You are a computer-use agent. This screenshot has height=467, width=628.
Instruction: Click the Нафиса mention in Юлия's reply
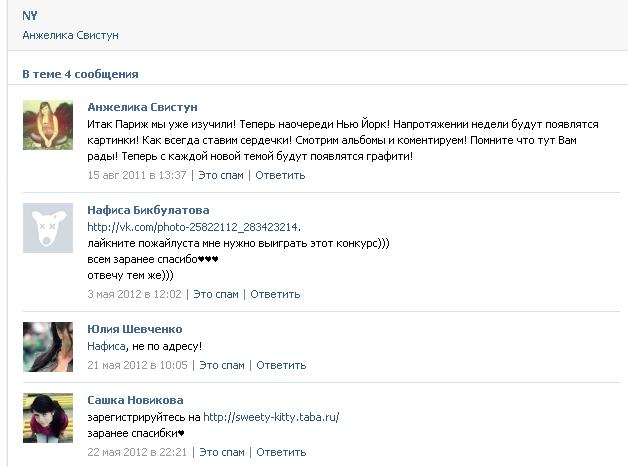[x=107, y=346]
